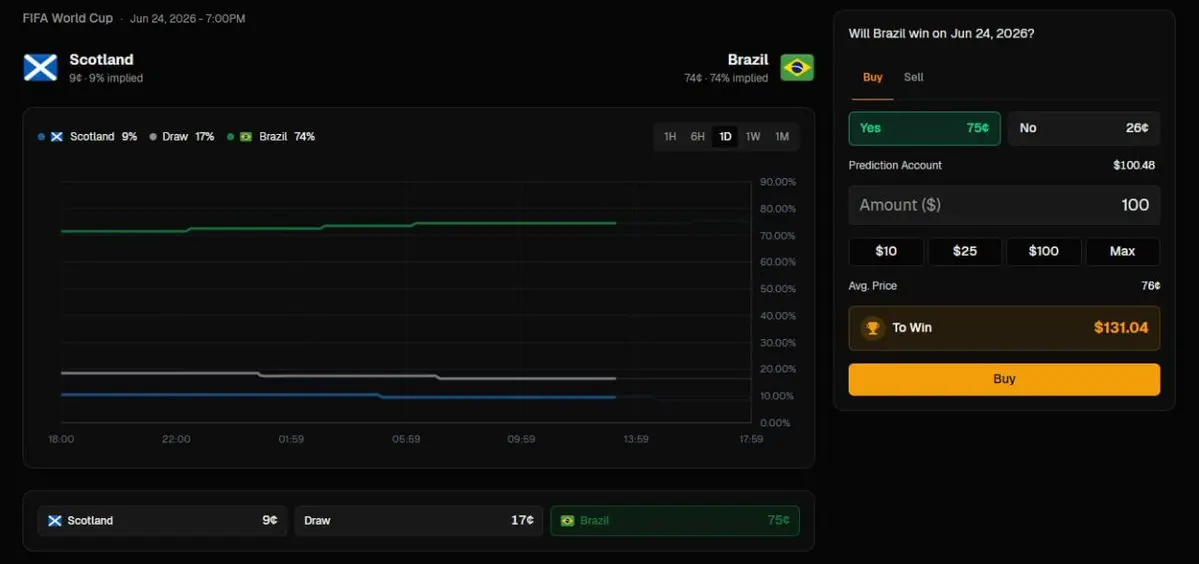This screenshot has height=564, width=1199.
Task: Click the $131.04 To Win value
Action: coord(1121,328)
